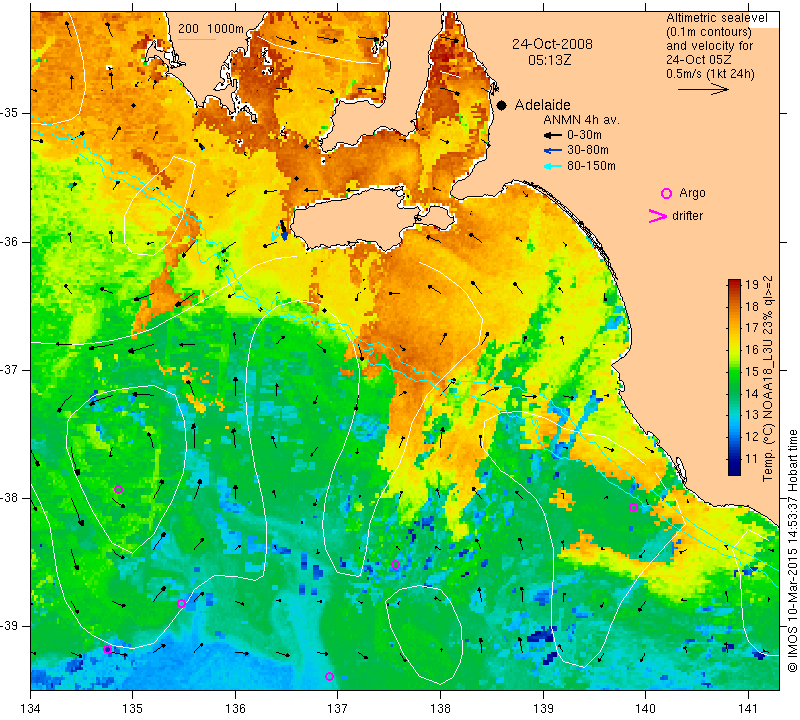Screen dimensions: 800x720
Task: Click the 80-150m legend label
Action: point(591,166)
